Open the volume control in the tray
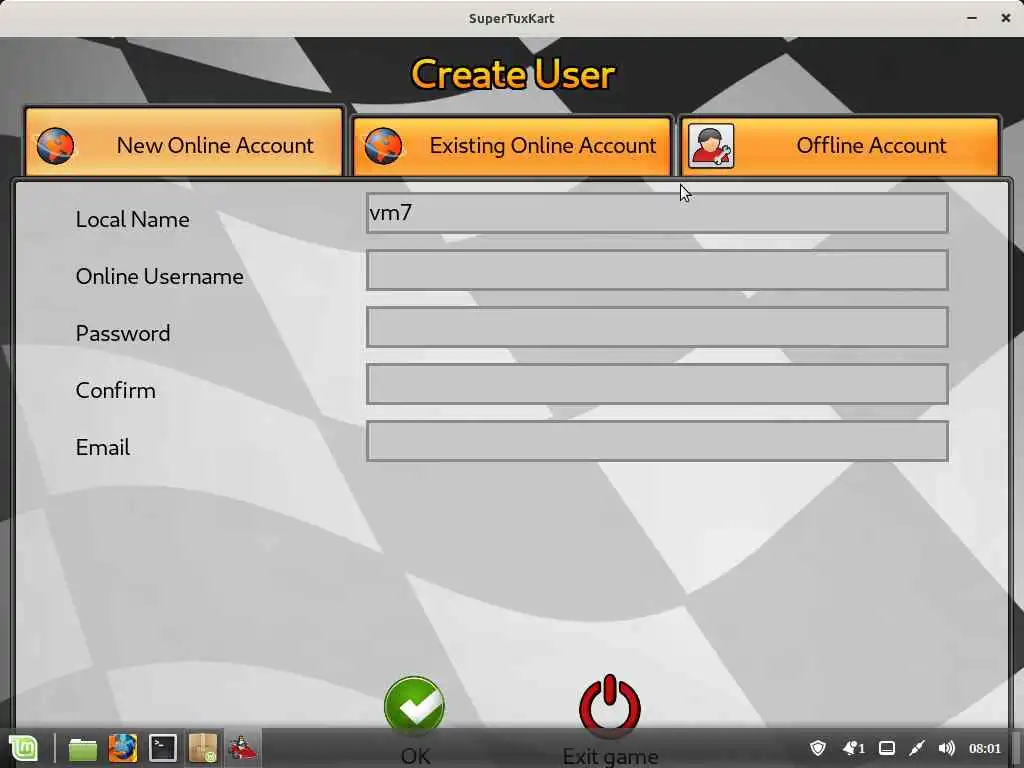The width and height of the screenshot is (1024, 768). (946, 748)
